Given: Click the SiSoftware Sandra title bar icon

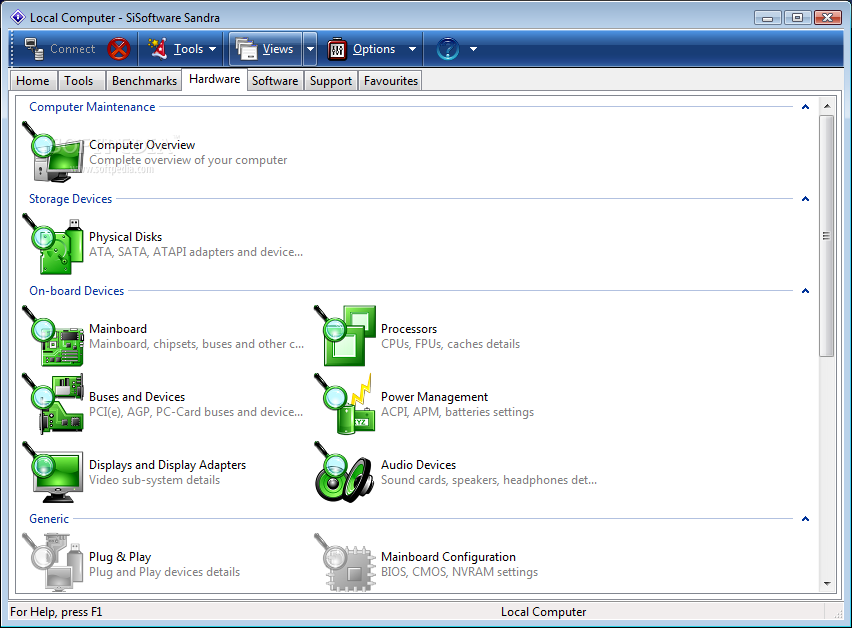Looking at the screenshot, I should click(x=18, y=17).
